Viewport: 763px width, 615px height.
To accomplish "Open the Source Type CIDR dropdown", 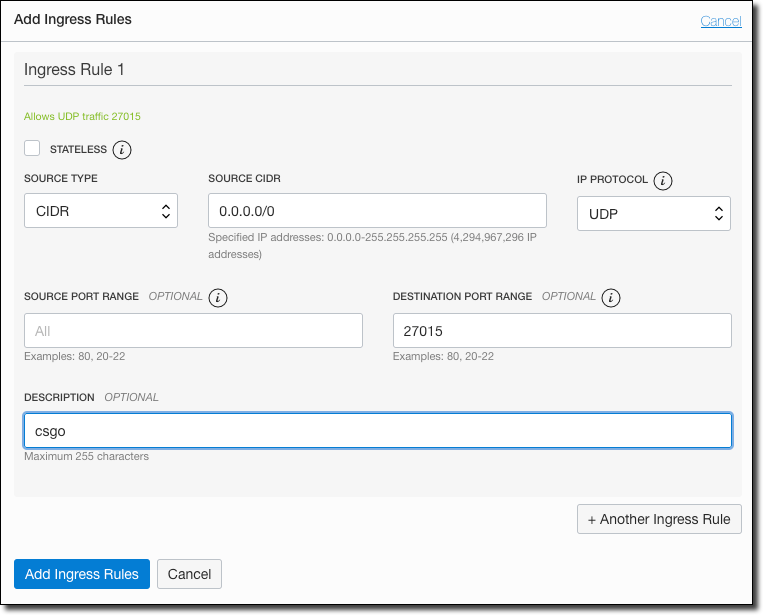I will (x=100, y=212).
